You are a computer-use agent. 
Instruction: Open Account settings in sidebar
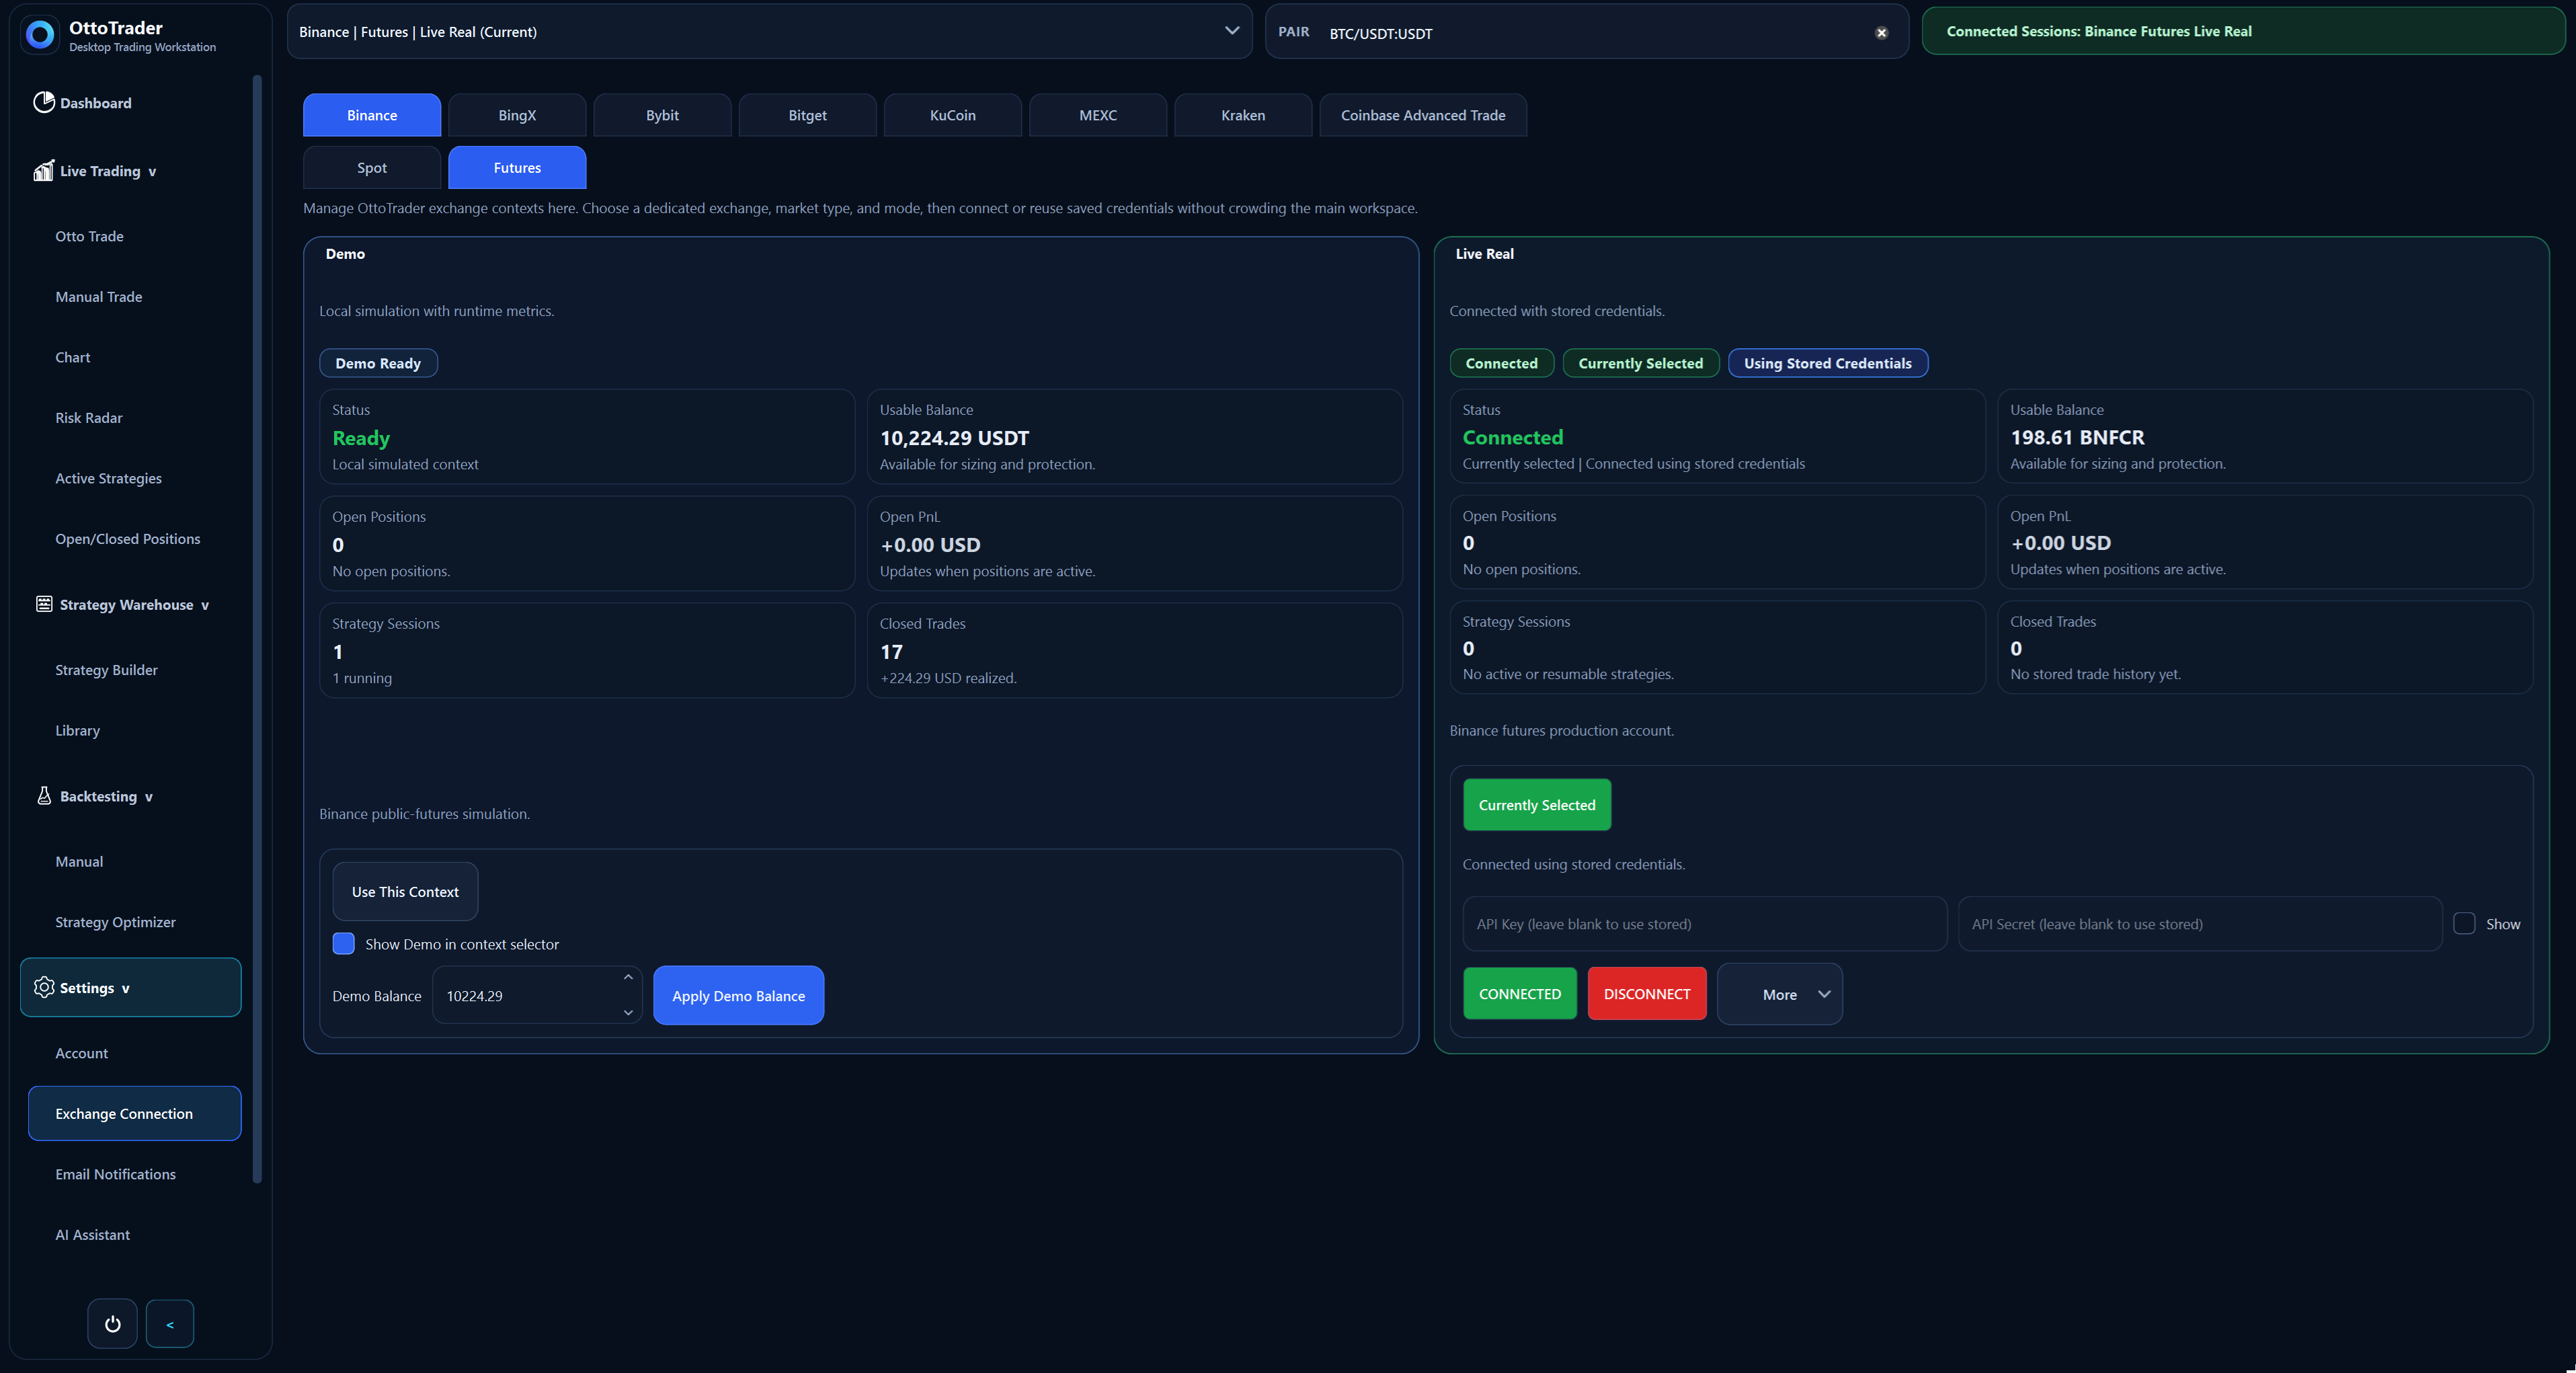point(81,1053)
